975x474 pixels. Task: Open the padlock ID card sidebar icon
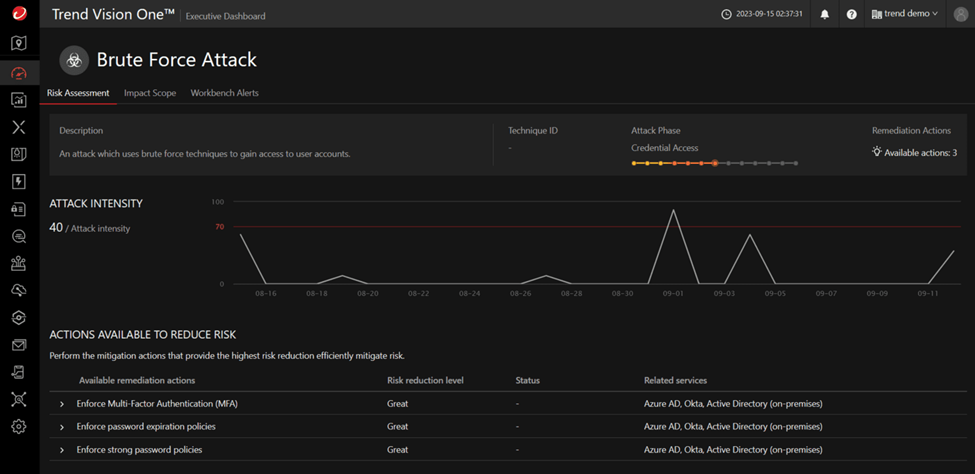coord(19,209)
